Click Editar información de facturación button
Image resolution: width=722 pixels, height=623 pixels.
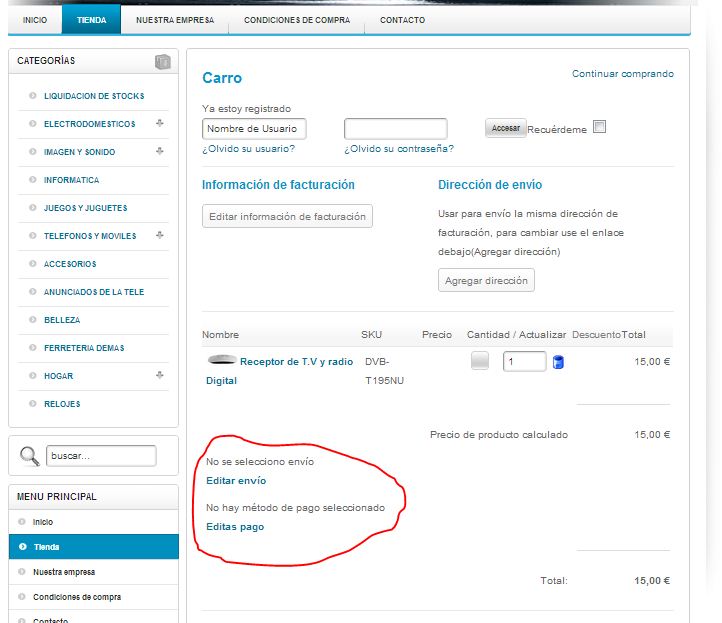point(287,216)
